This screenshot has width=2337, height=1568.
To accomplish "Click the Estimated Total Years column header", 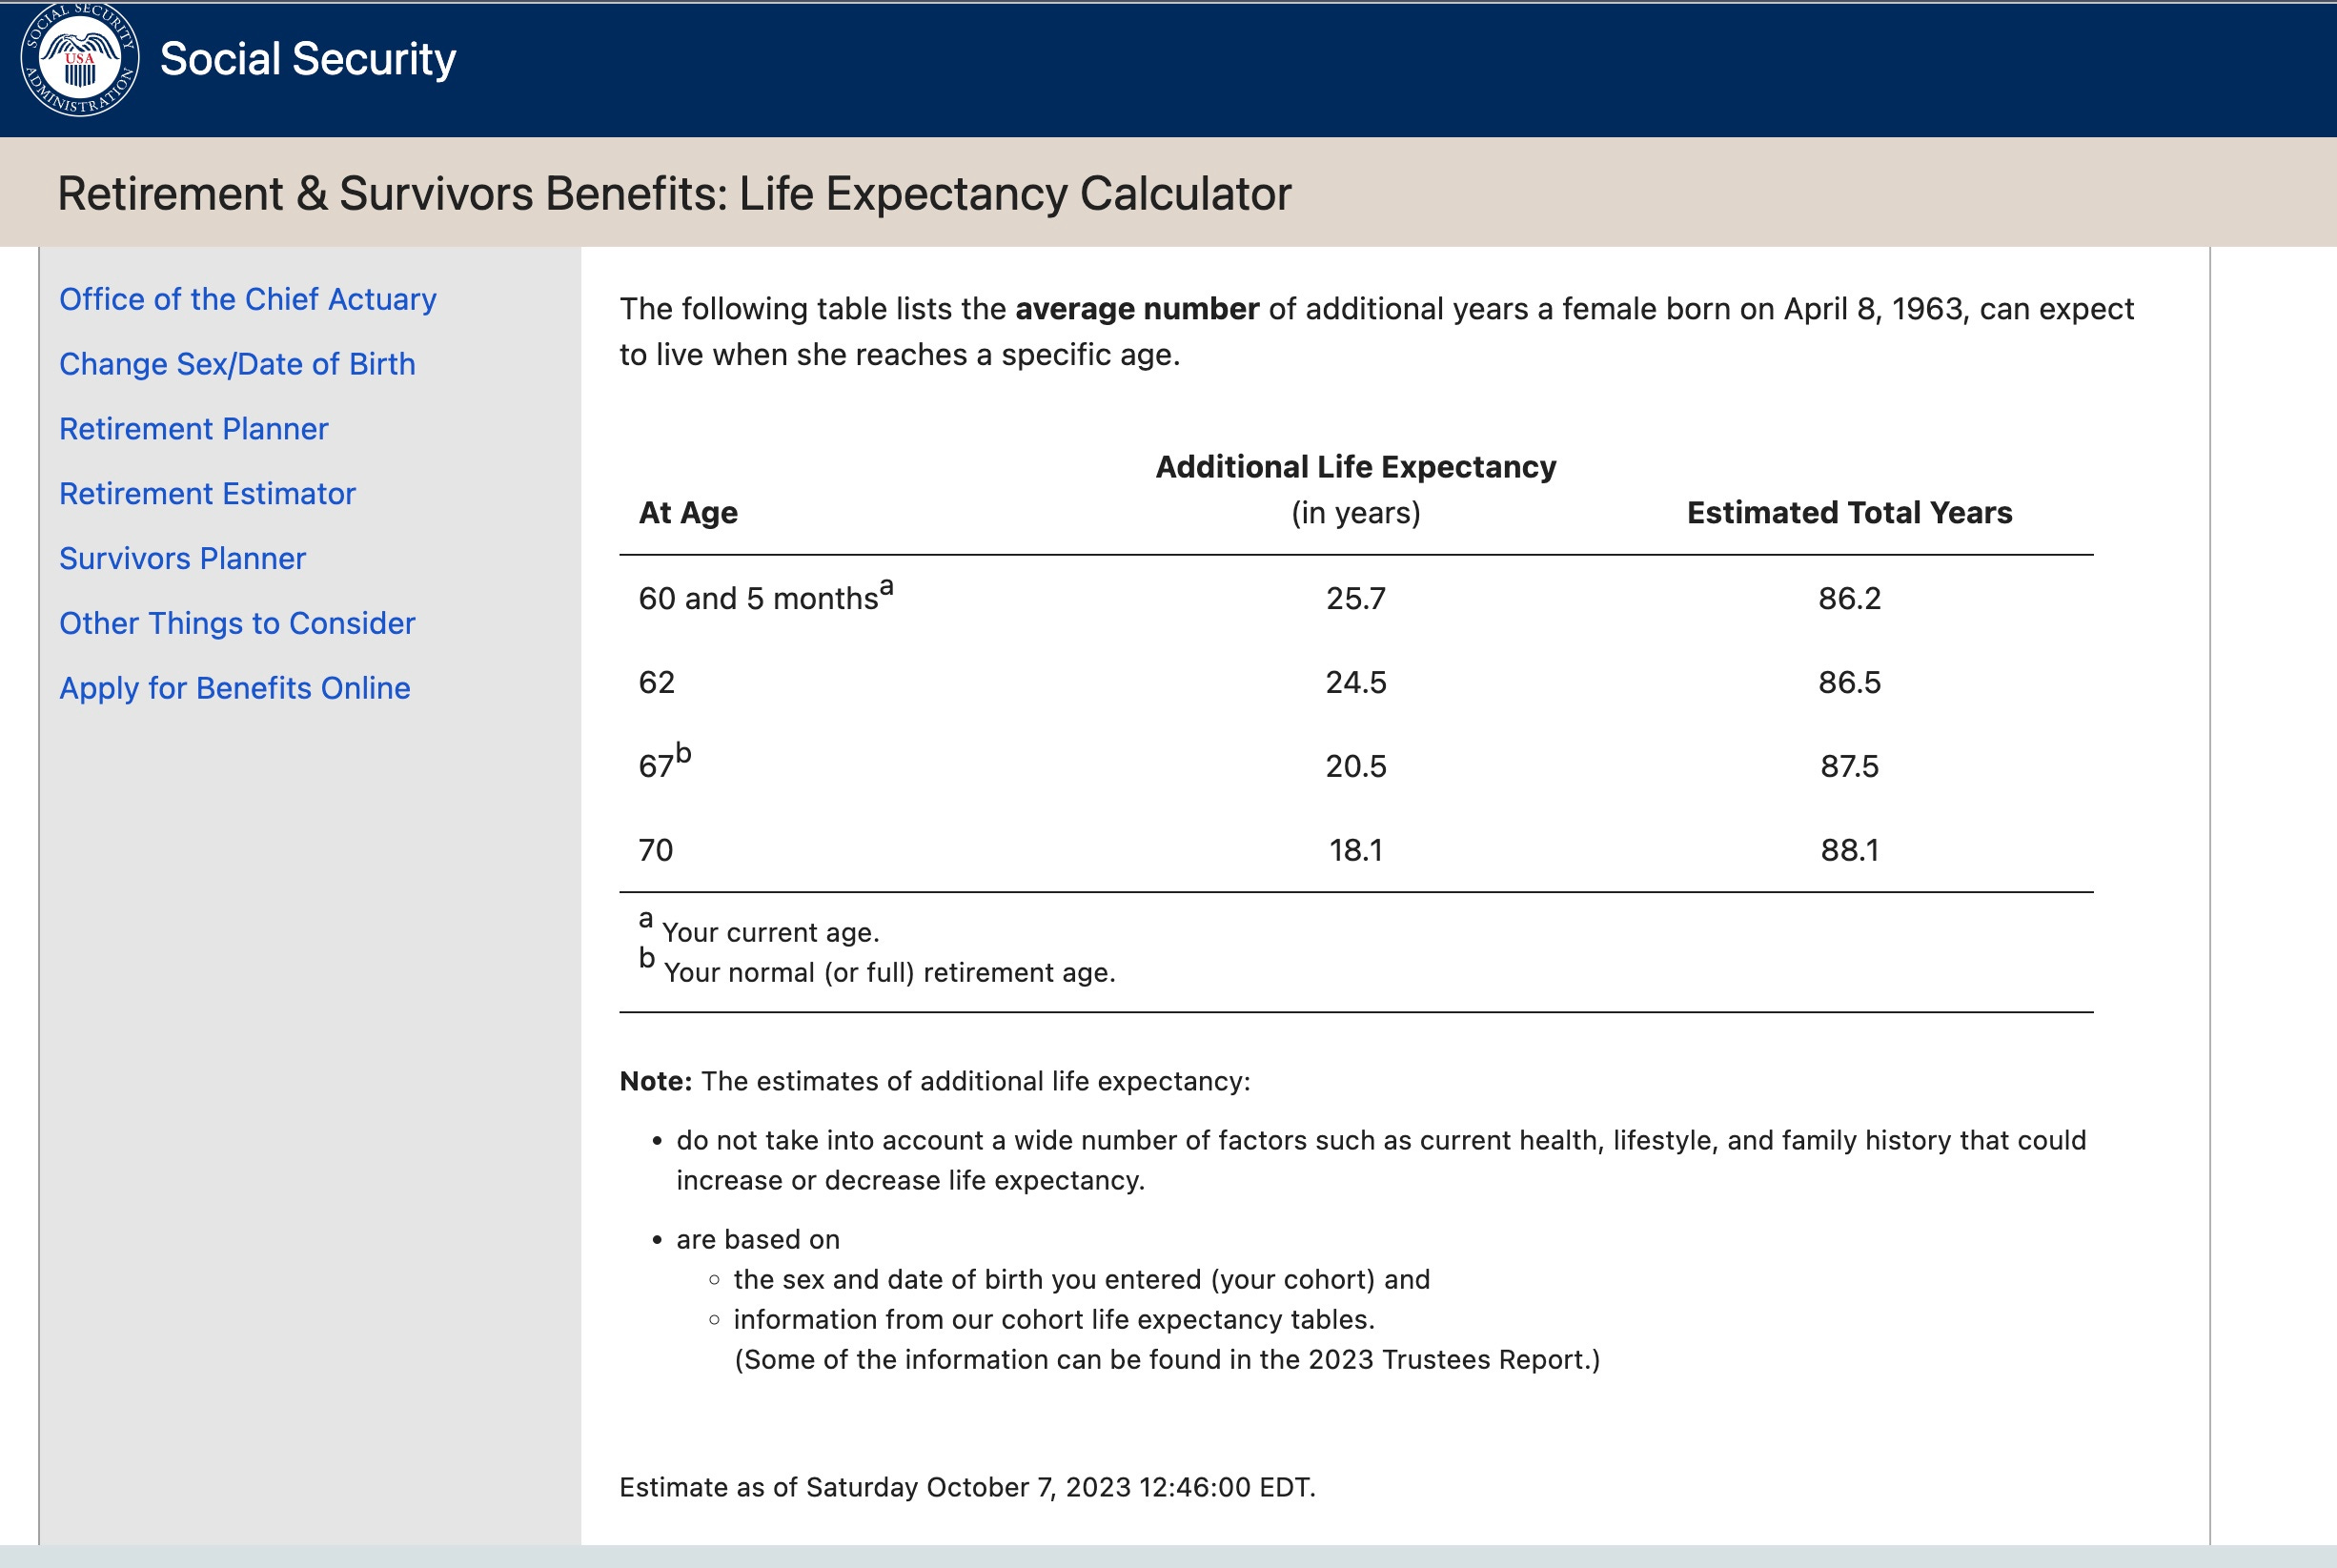I will click(x=1850, y=513).
